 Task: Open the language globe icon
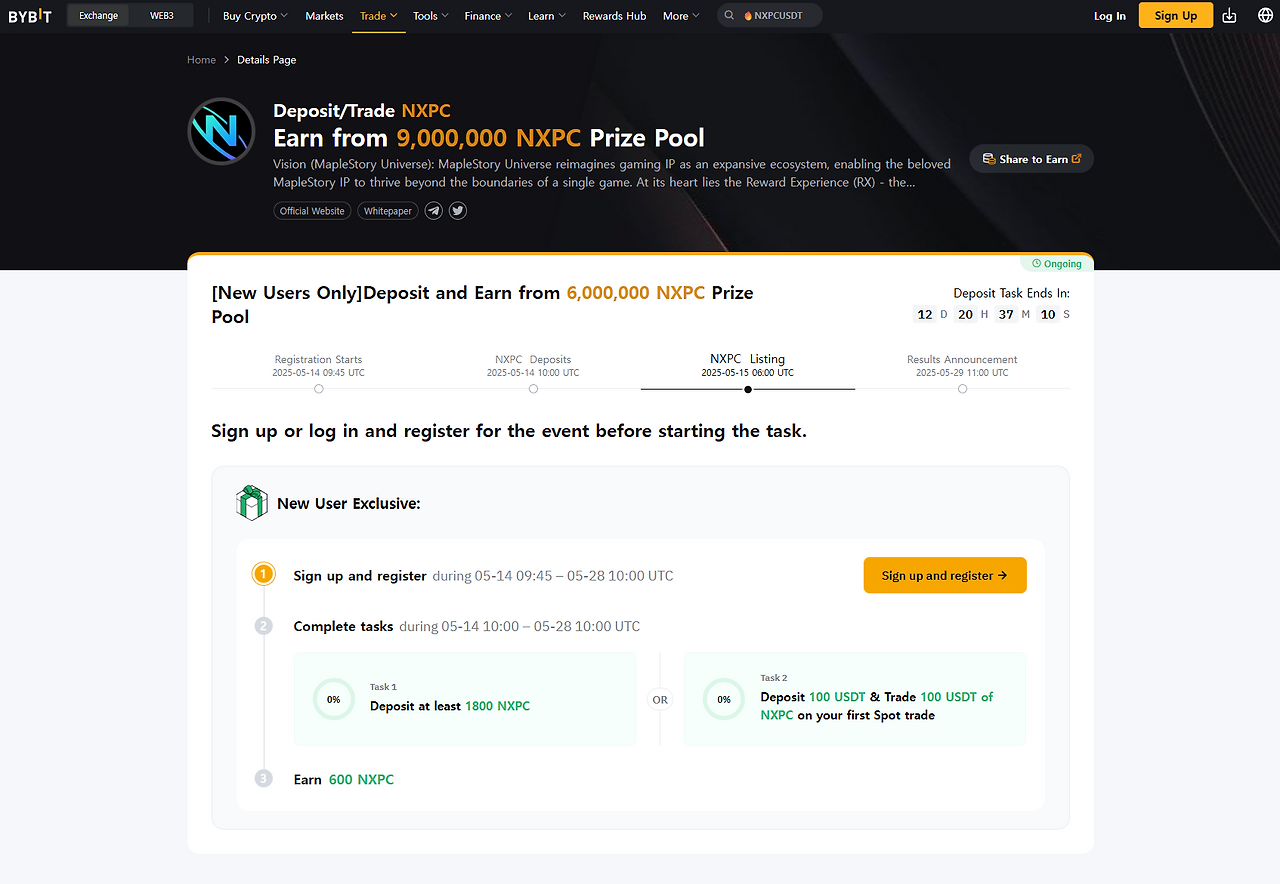[1265, 16]
